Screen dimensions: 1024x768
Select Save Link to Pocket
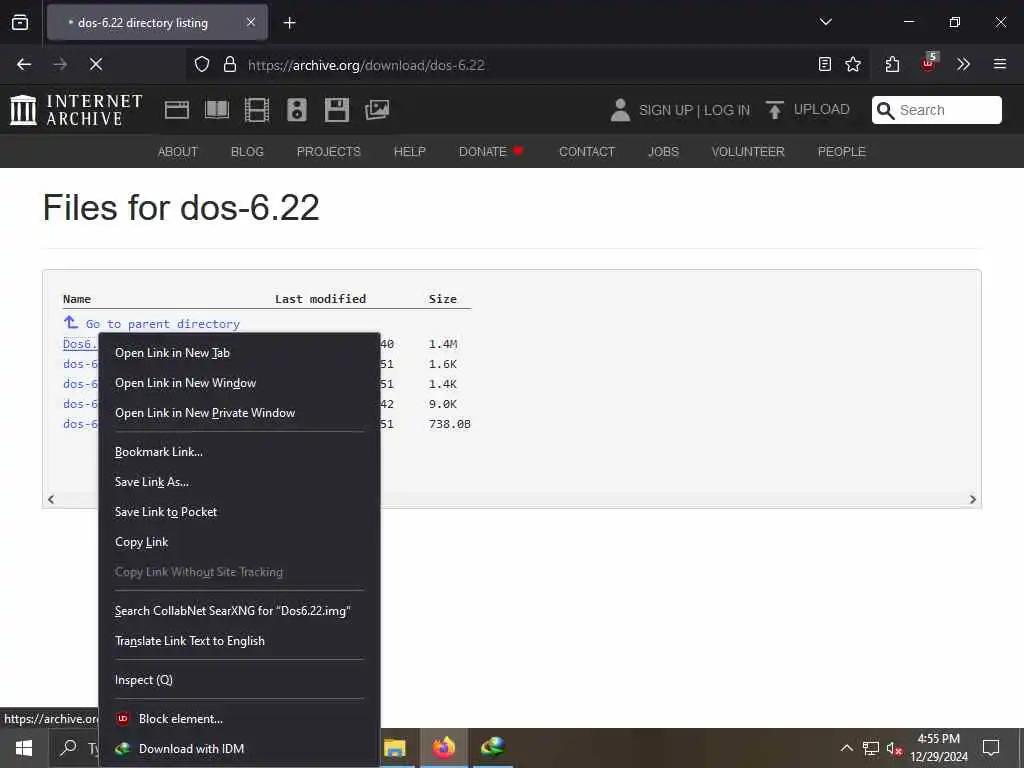[x=239, y=512]
